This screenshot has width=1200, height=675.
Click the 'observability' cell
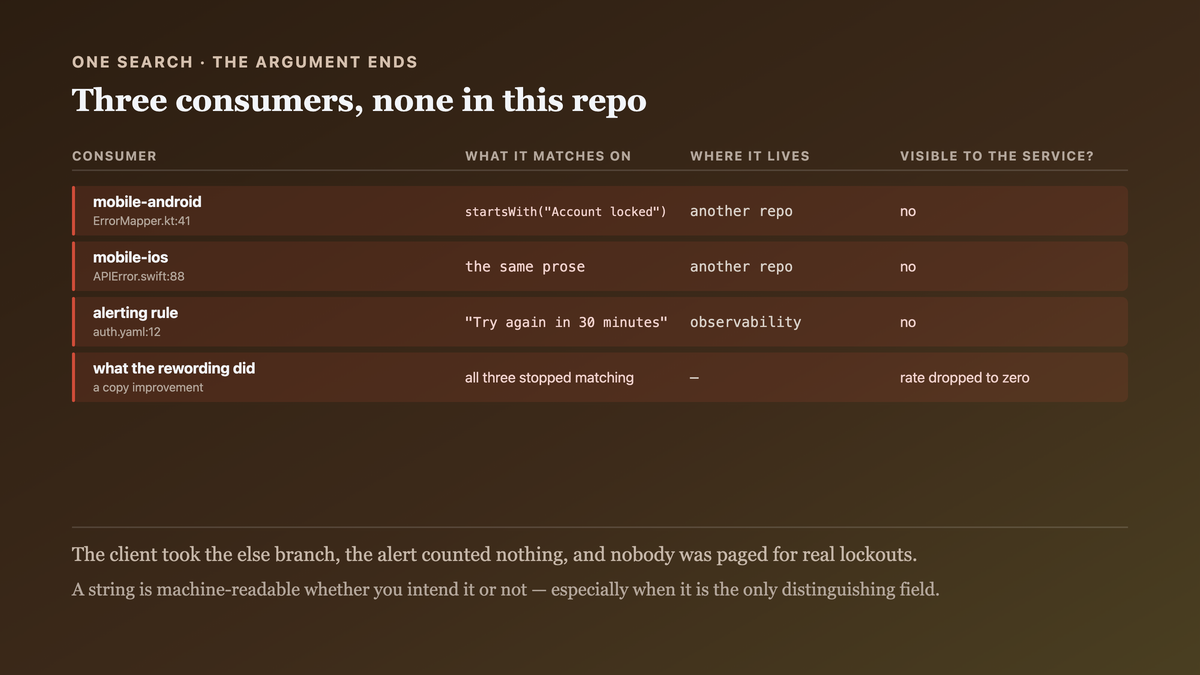pyautogui.click(x=746, y=322)
